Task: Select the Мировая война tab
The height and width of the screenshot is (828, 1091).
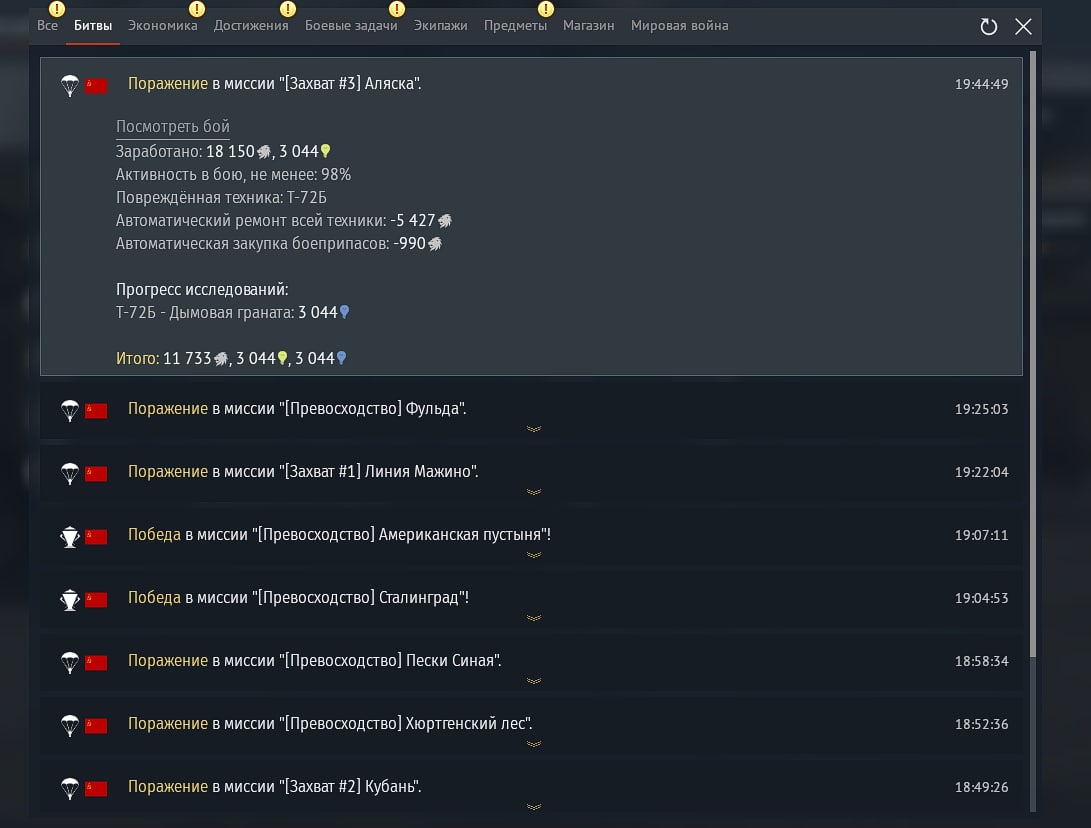Action: tap(679, 26)
